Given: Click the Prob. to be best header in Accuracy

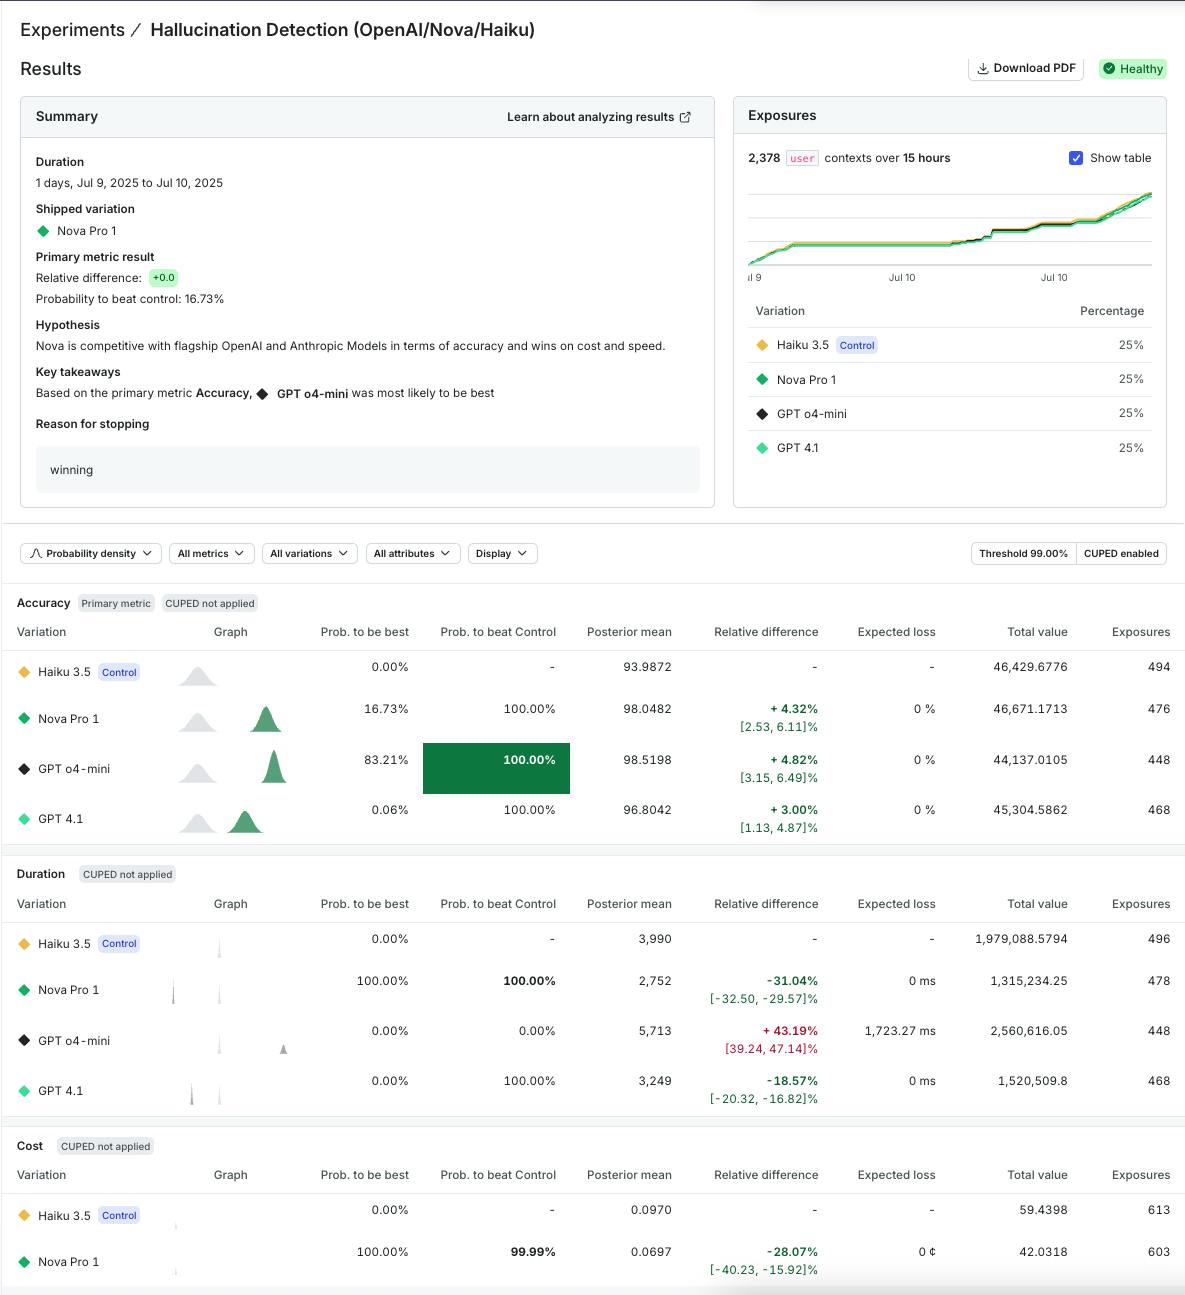Looking at the screenshot, I should [x=365, y=632].
